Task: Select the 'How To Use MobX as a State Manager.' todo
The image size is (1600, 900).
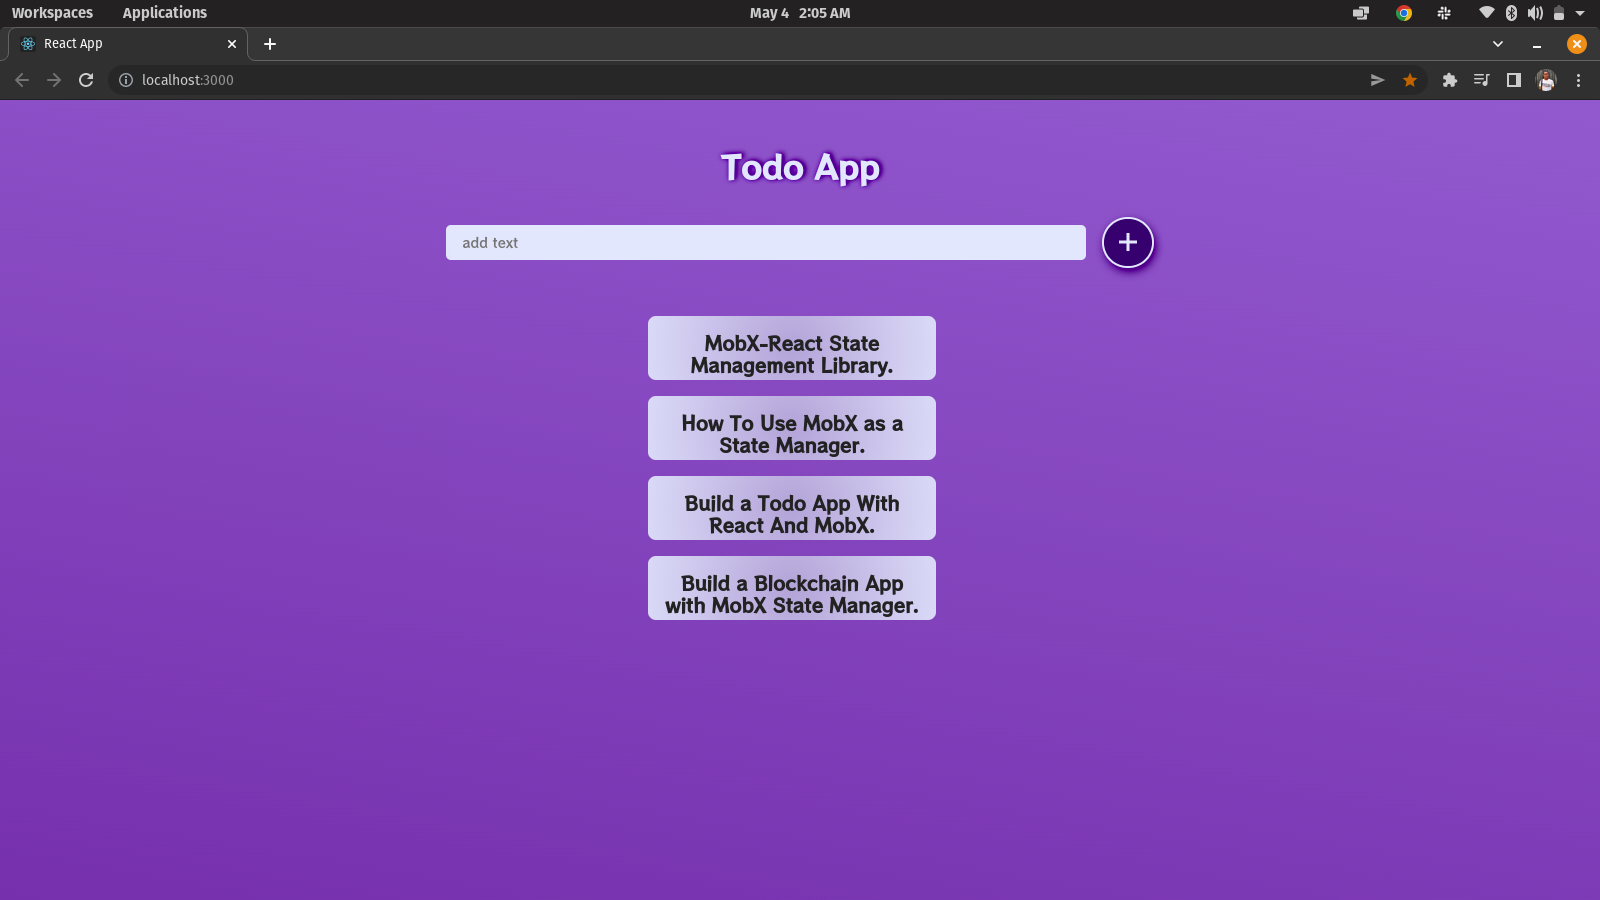Action: 792,428
